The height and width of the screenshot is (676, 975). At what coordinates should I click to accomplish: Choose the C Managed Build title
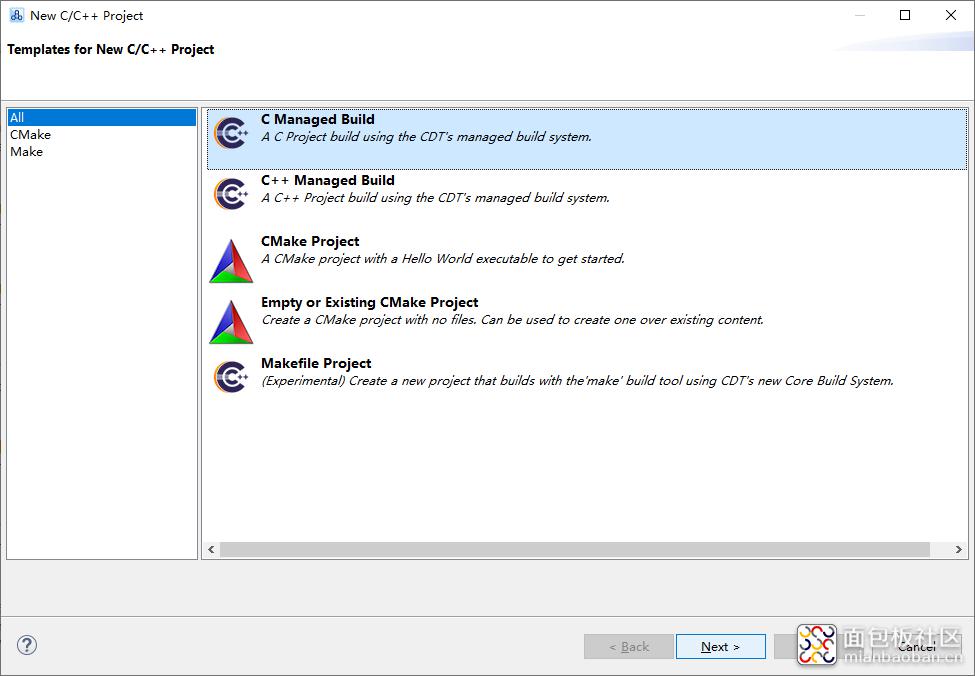(x=318, y=119)
